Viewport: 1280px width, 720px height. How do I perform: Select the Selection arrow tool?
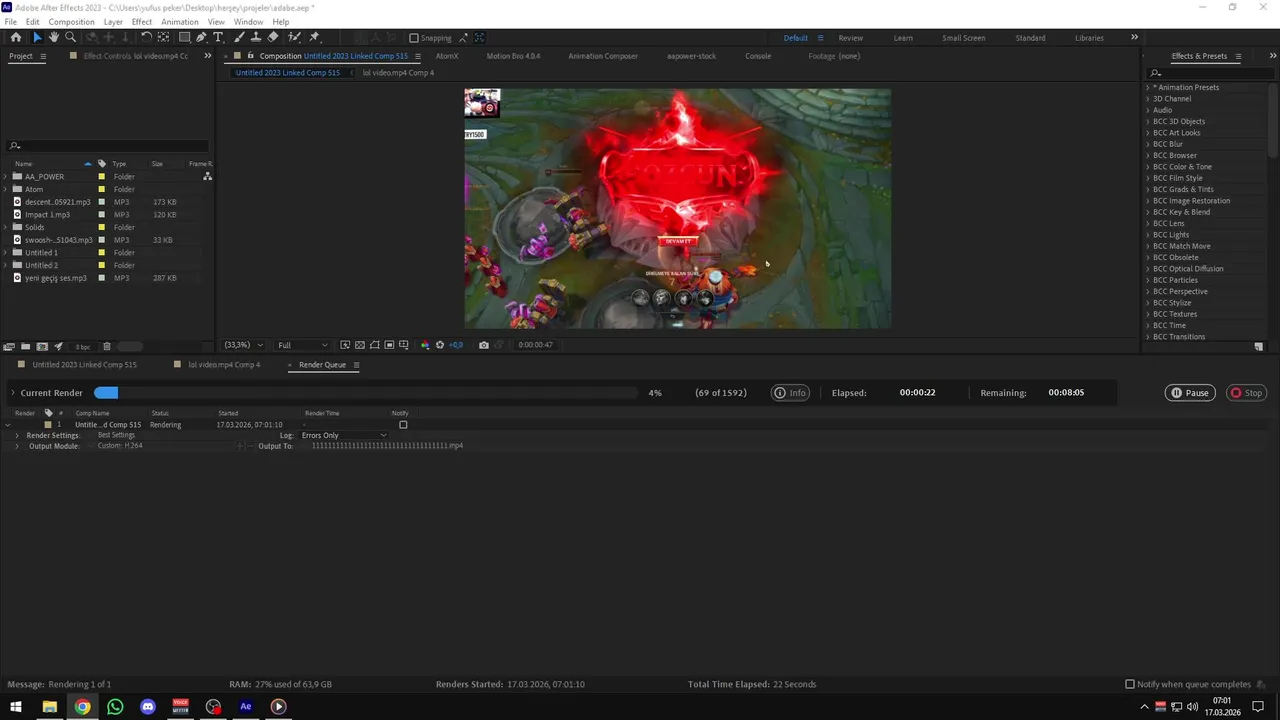(37, 37)
